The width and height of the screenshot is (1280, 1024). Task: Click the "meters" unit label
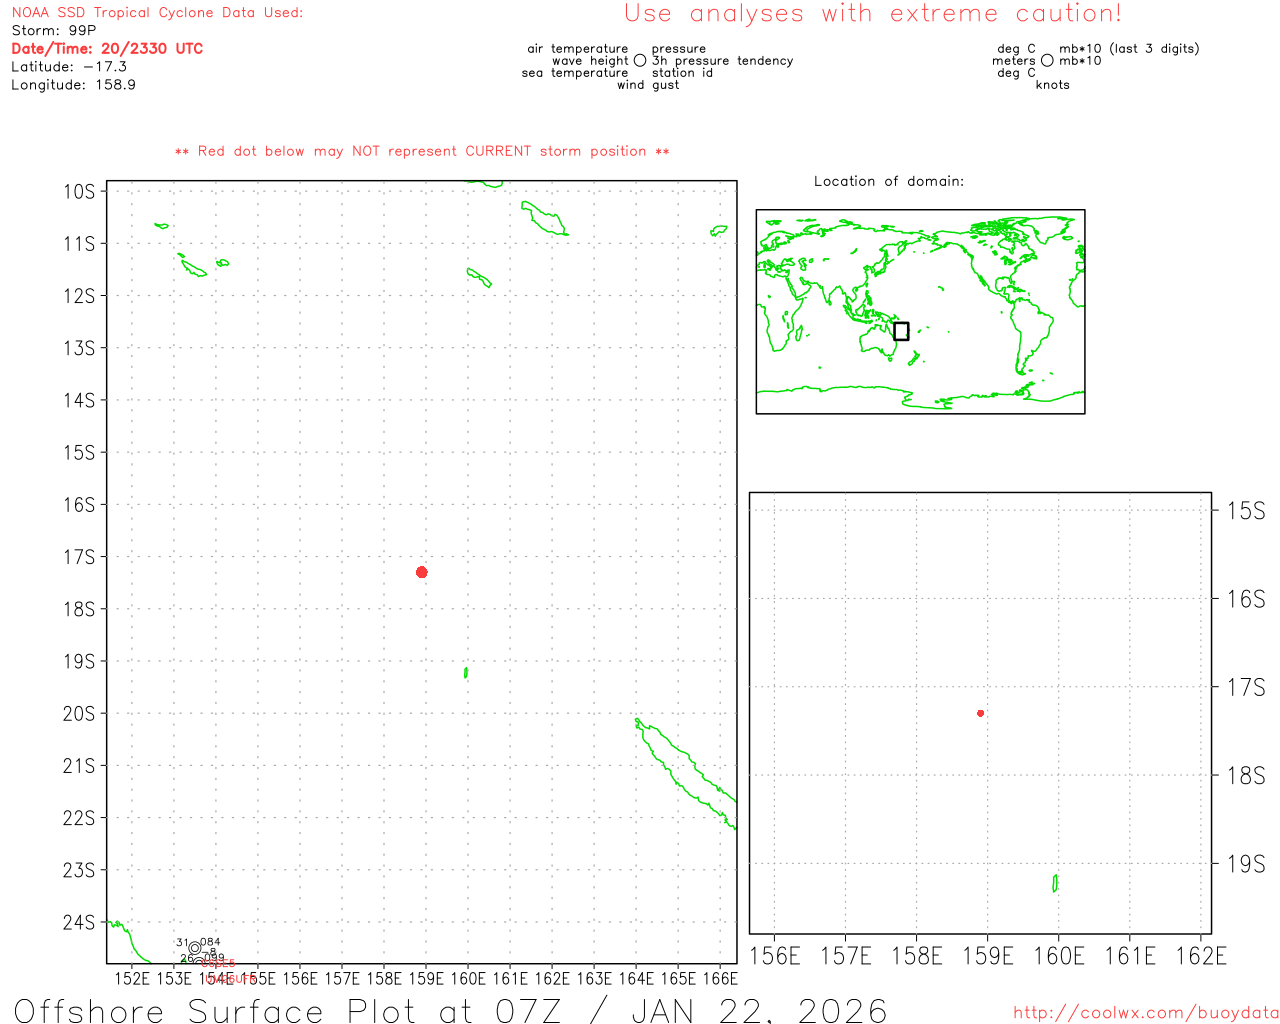pyautogui.click(x=1014, y=61)
